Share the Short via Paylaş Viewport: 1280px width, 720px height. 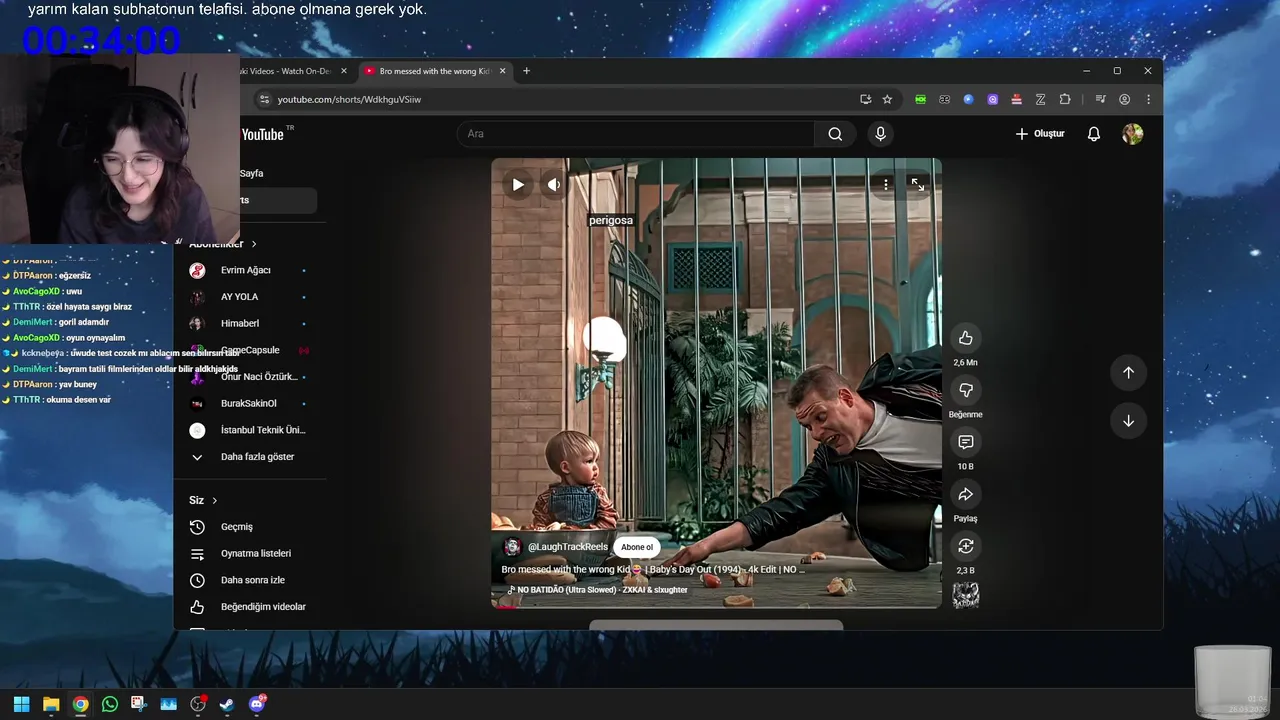click(965, 494)
